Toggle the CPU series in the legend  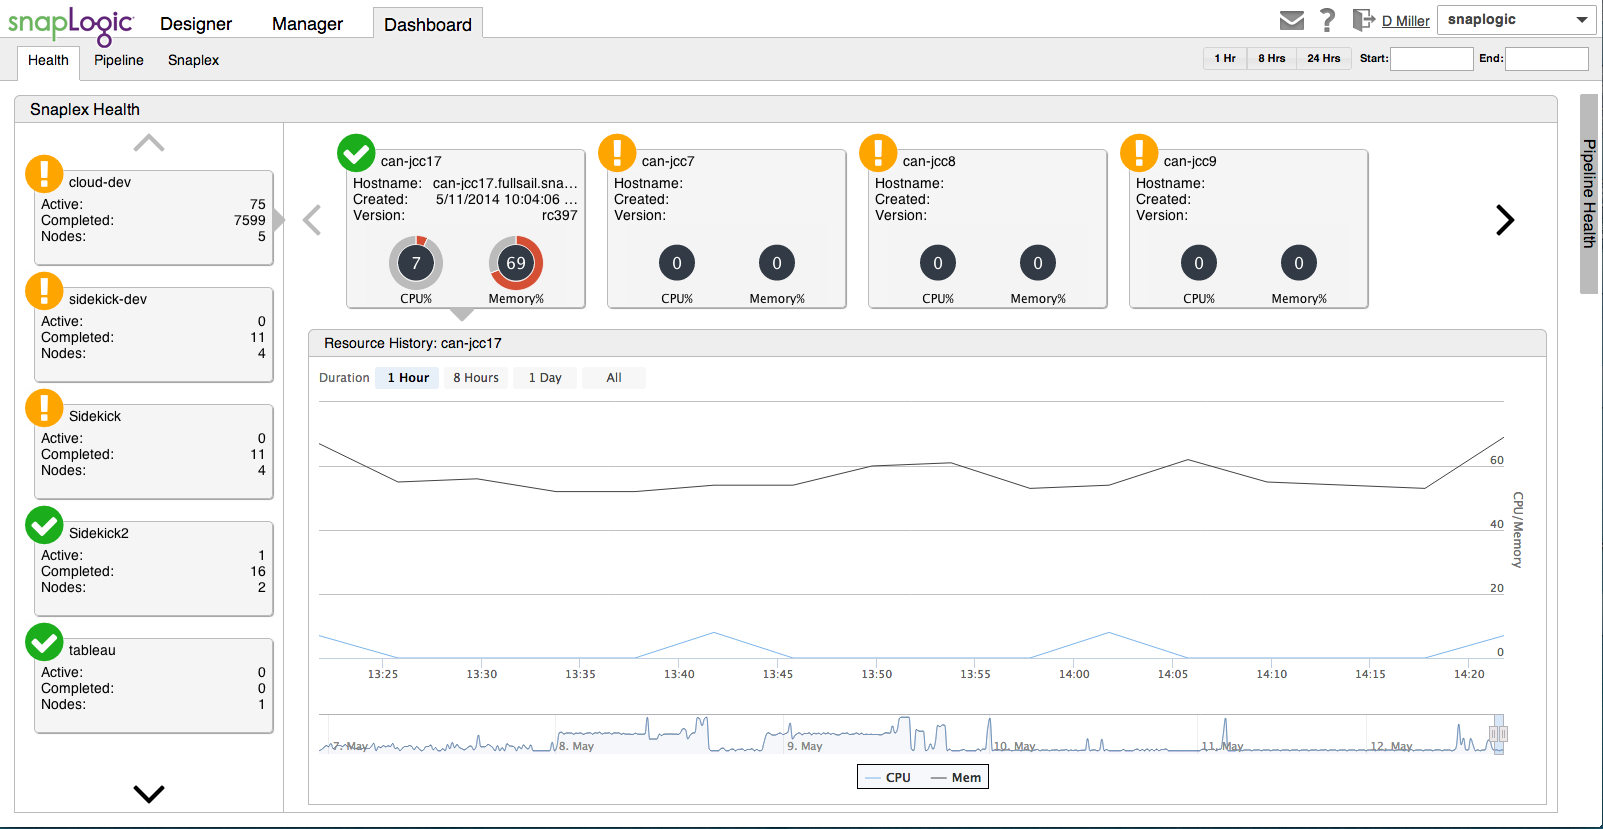888,777
